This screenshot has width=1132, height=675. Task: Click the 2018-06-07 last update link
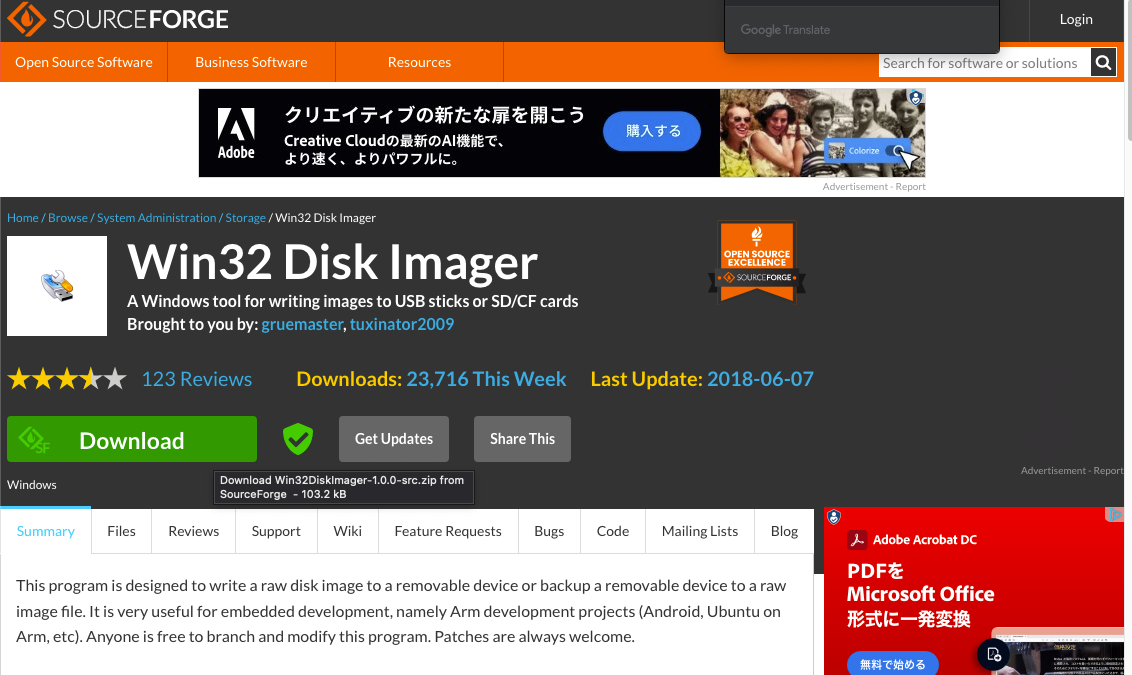click(x=760, y=379)
